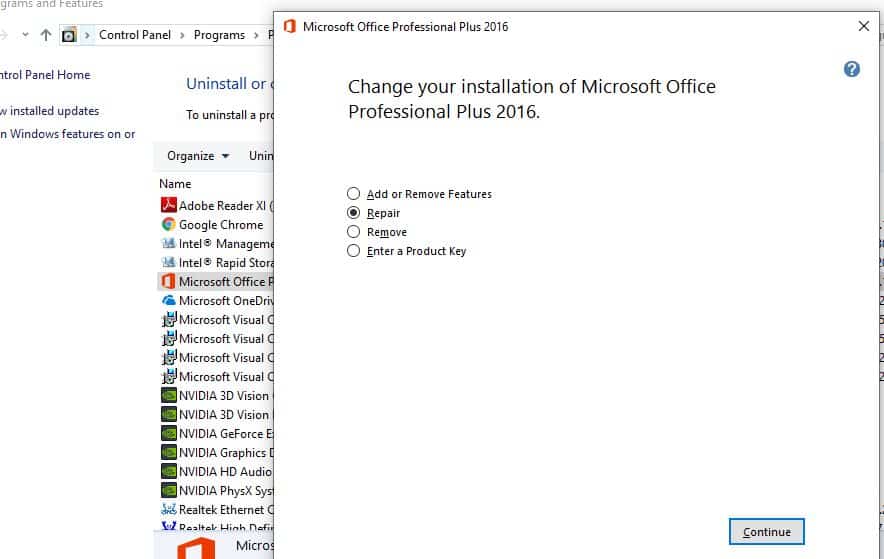Screen dimensions: 884x559
Task: Click Intel Rapid Storage program icon
Action: (169, 263)
